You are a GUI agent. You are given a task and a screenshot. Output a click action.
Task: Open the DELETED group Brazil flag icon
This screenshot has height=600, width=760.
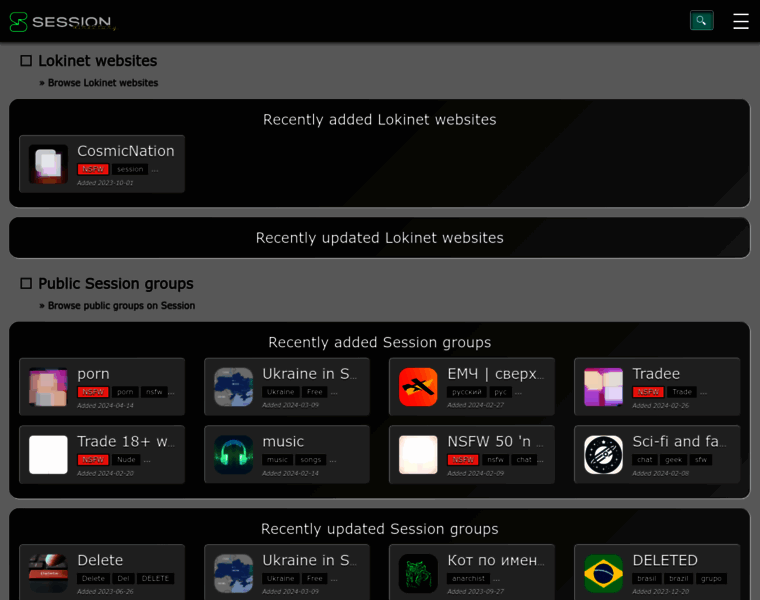click(603, 573)
